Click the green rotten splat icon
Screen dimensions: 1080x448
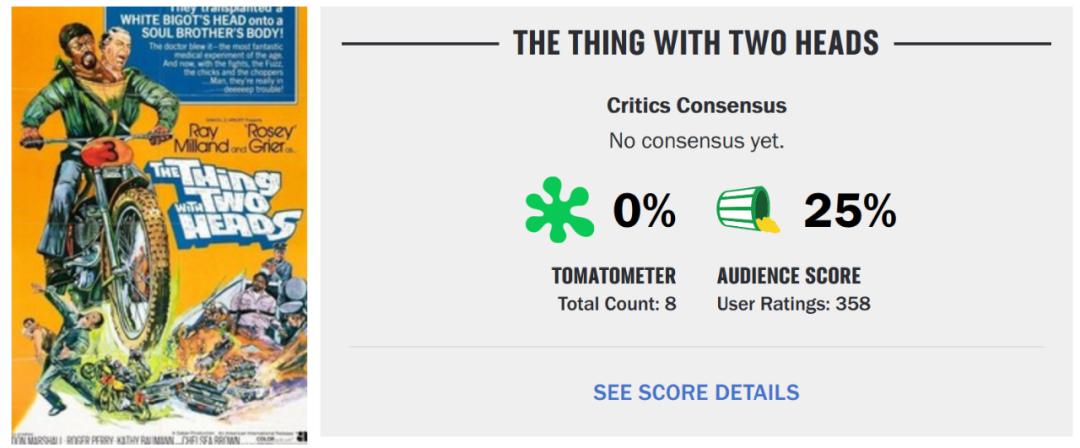tap(559, 210)
